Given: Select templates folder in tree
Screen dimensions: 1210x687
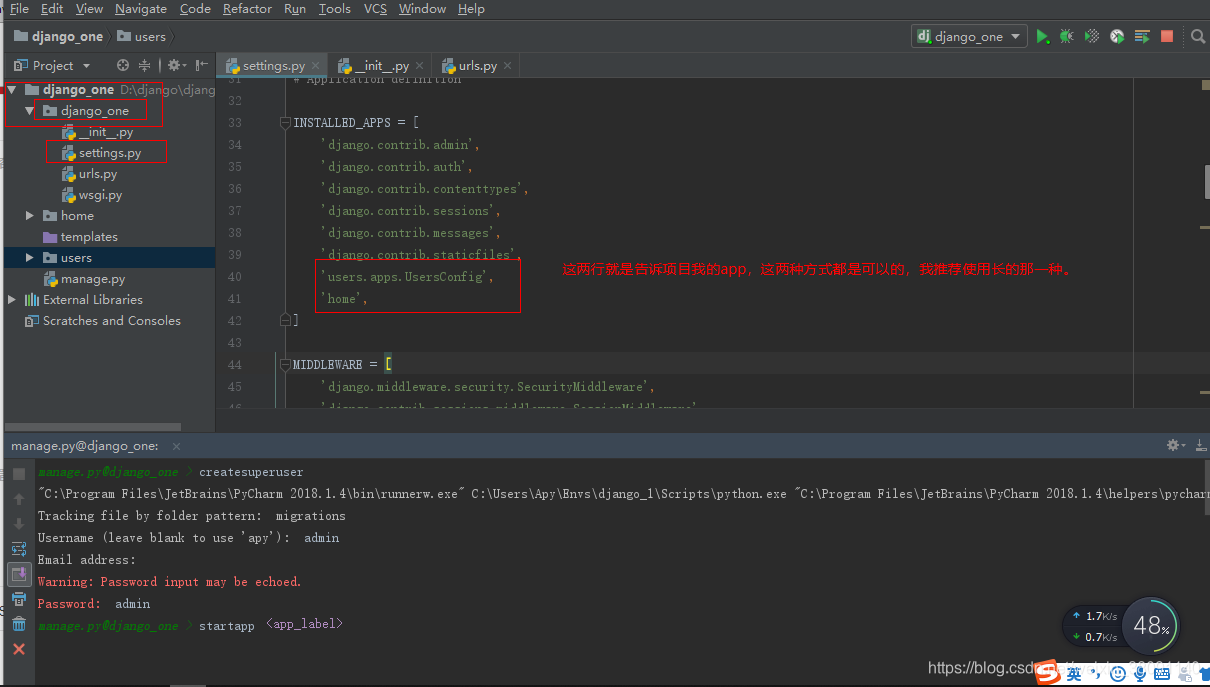Looking at the screenshot, I should point(89,237).
